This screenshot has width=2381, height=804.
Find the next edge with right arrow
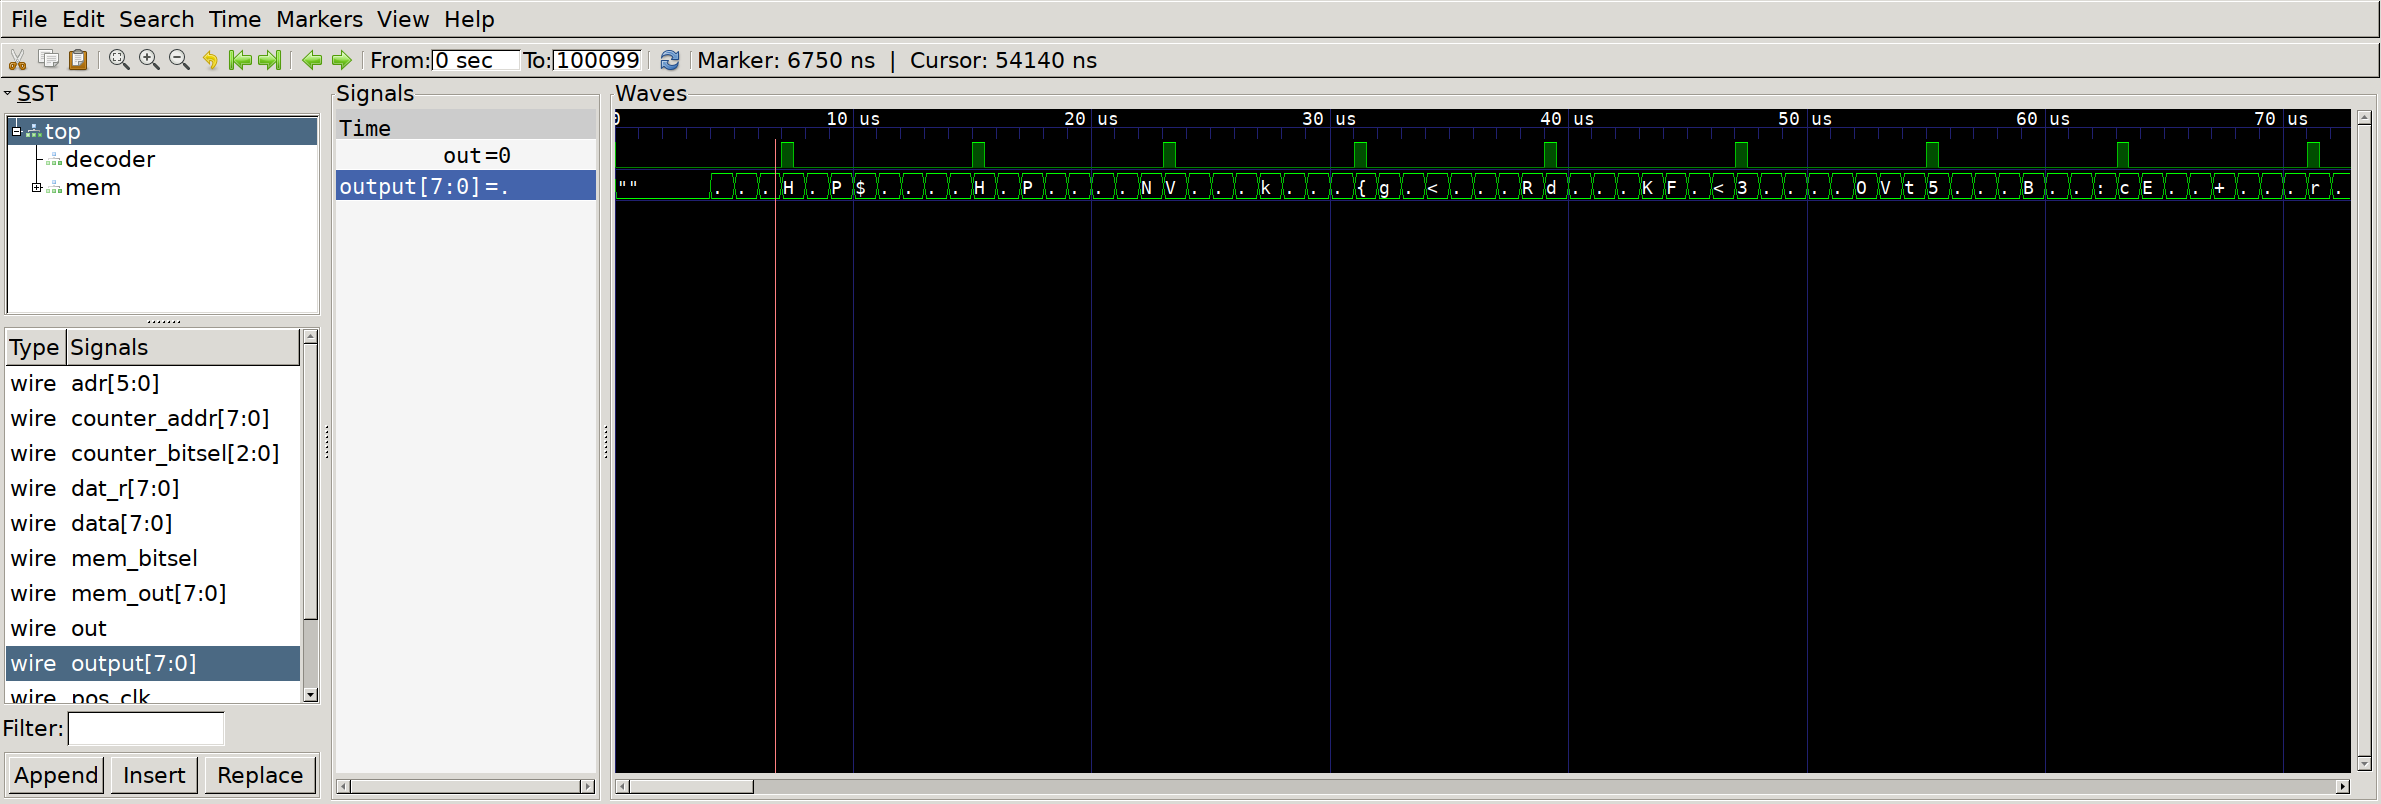tap(342, 60)
